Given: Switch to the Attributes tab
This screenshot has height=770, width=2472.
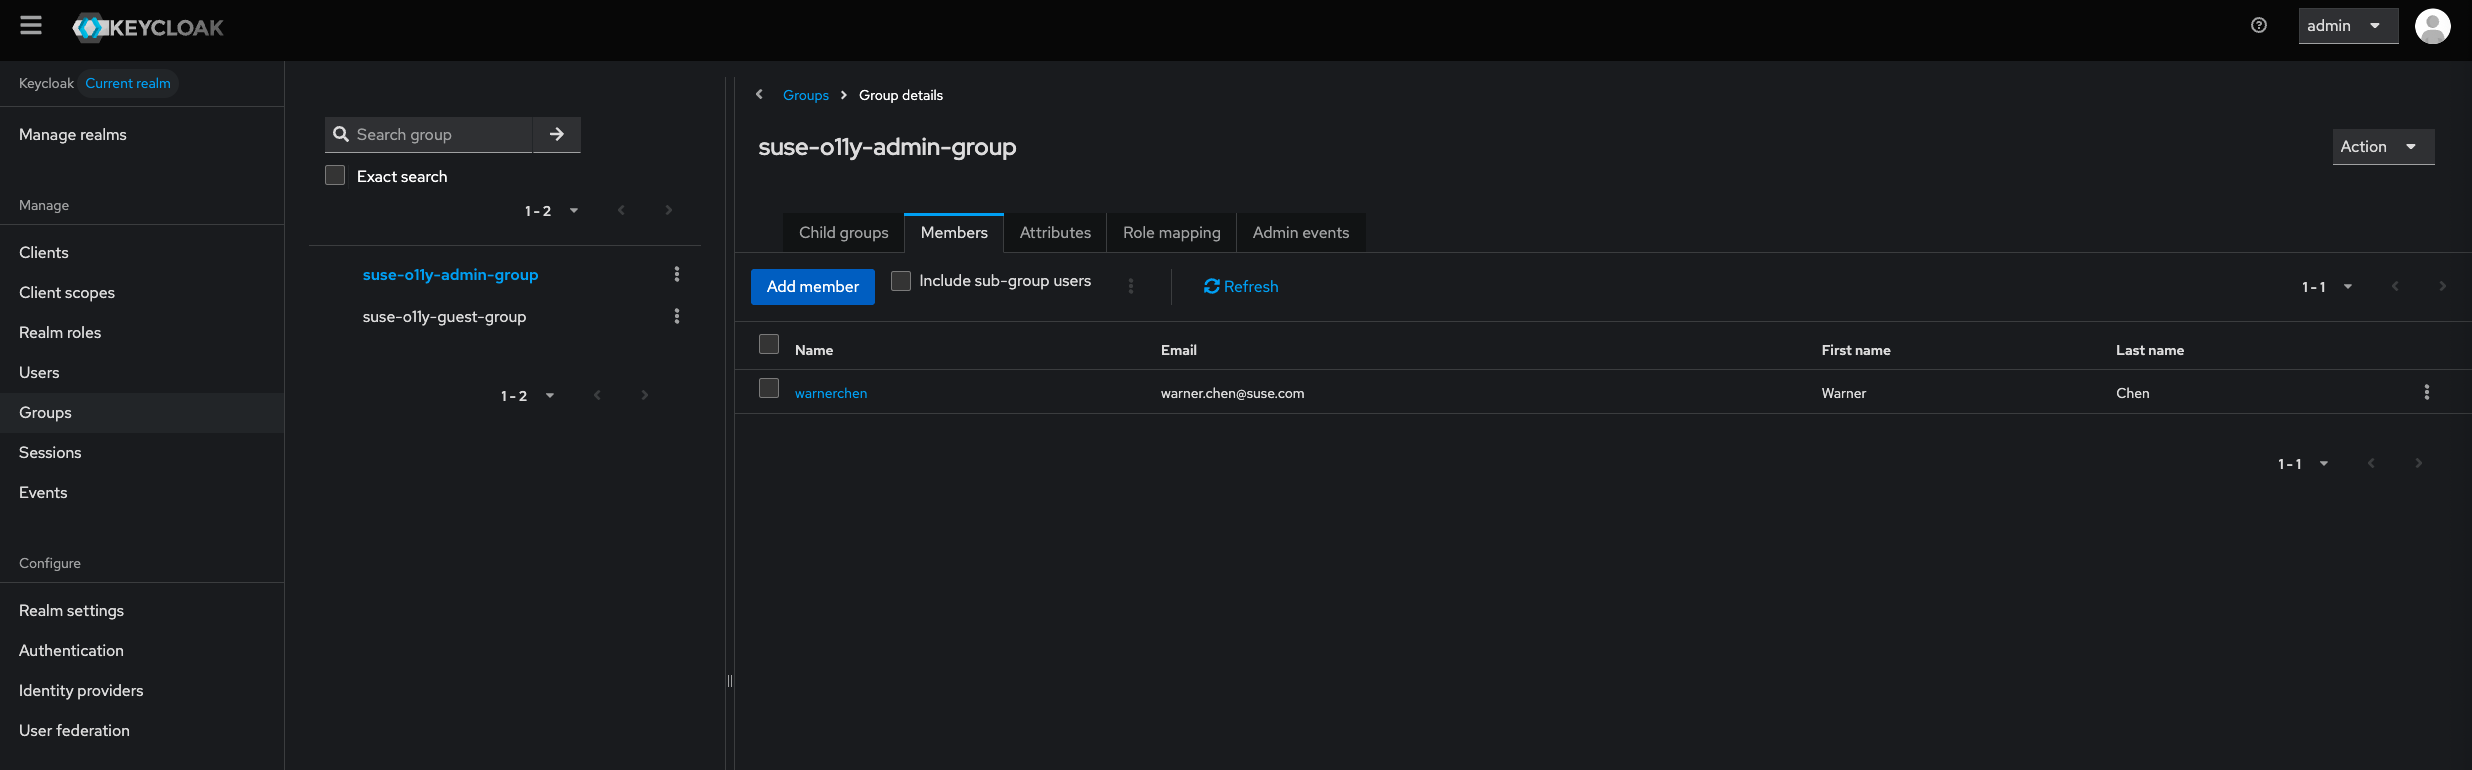Looking at the screenshot, I should (1055, 233).
